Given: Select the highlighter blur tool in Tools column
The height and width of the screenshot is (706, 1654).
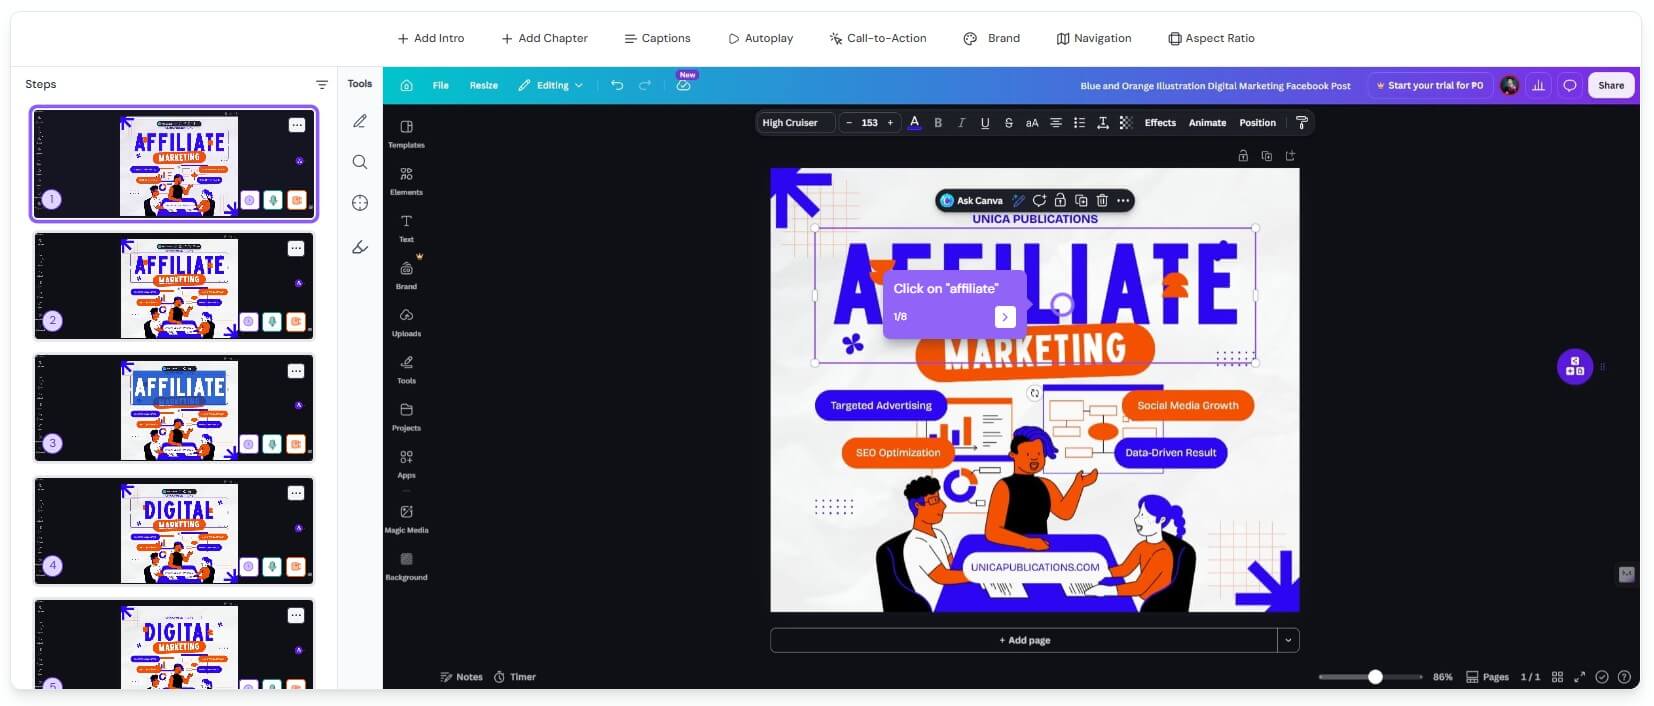Looking at the screenshot, I should click(x=360, y=247).
